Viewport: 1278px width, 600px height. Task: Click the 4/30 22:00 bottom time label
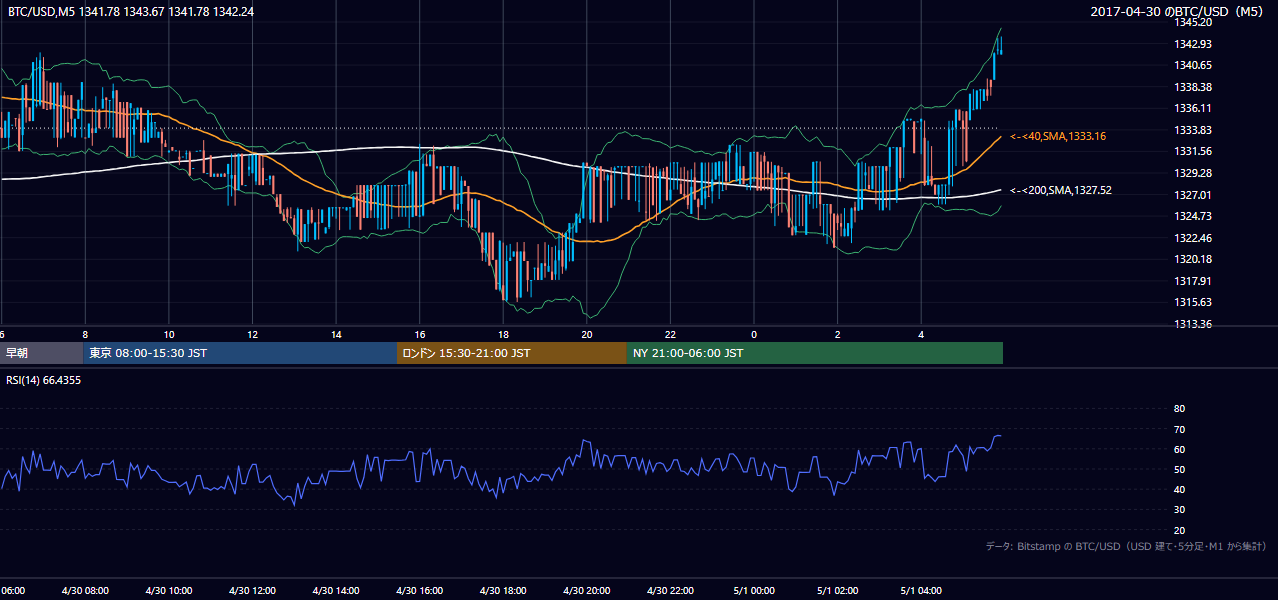tap(671, 591)
